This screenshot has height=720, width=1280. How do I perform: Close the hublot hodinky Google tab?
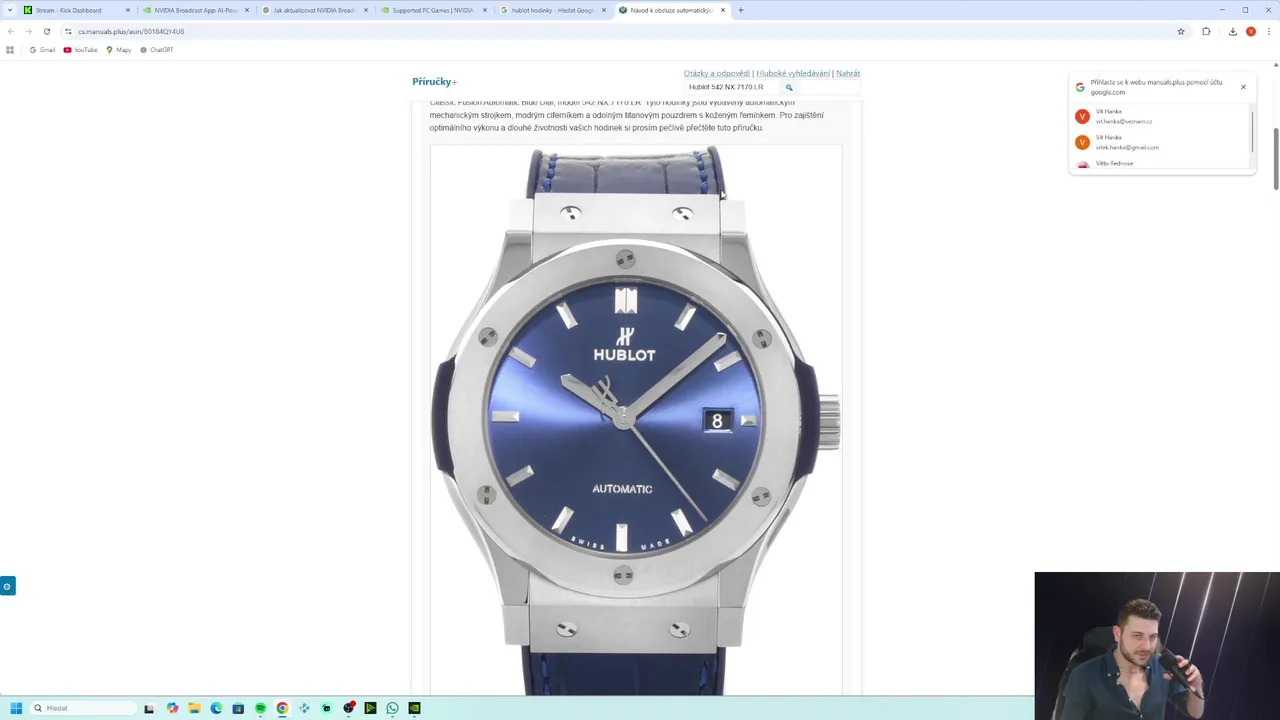(x=604, y=10)
